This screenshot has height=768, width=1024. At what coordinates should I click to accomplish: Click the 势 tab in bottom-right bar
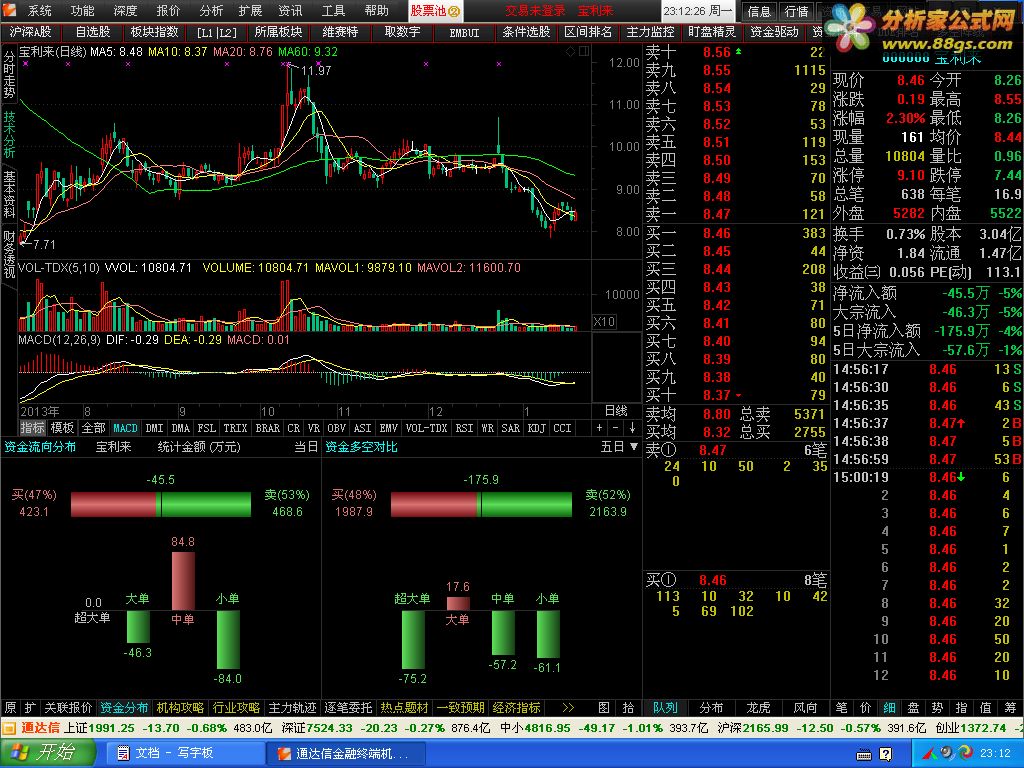(938, 707)
